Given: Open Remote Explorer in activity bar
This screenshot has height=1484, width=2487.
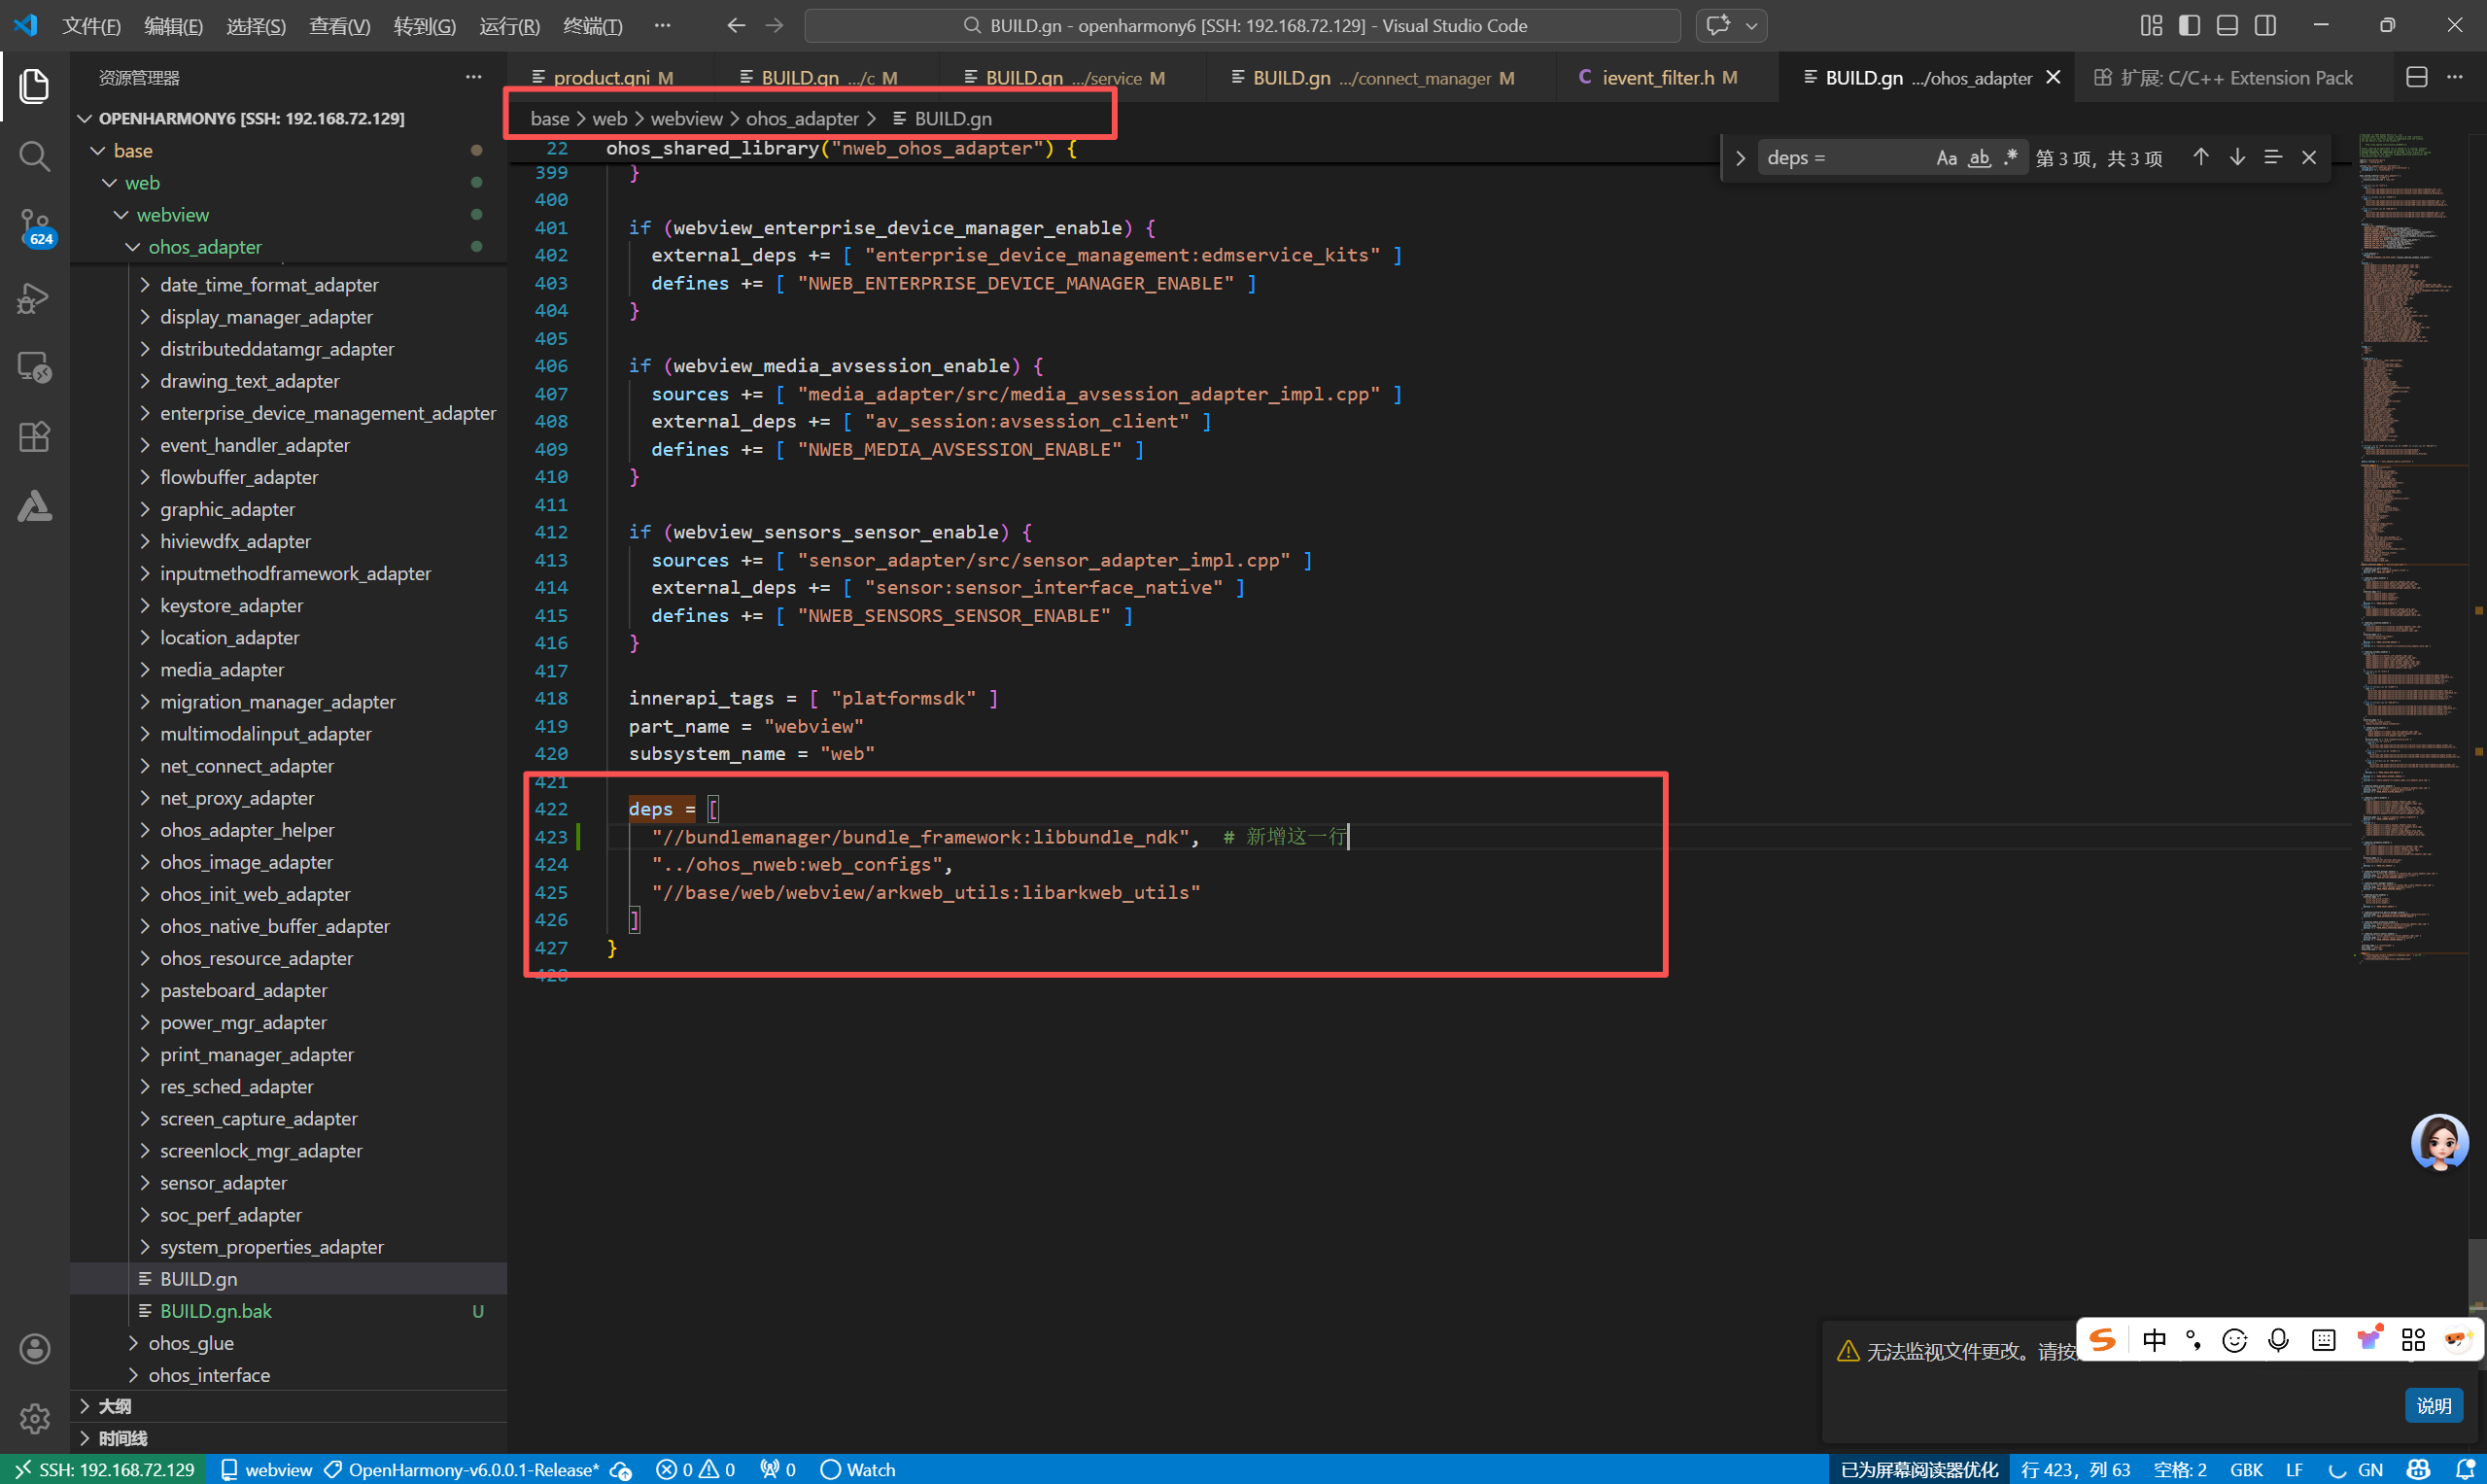Looking at the screenshot, I should (x=34, y=367).
